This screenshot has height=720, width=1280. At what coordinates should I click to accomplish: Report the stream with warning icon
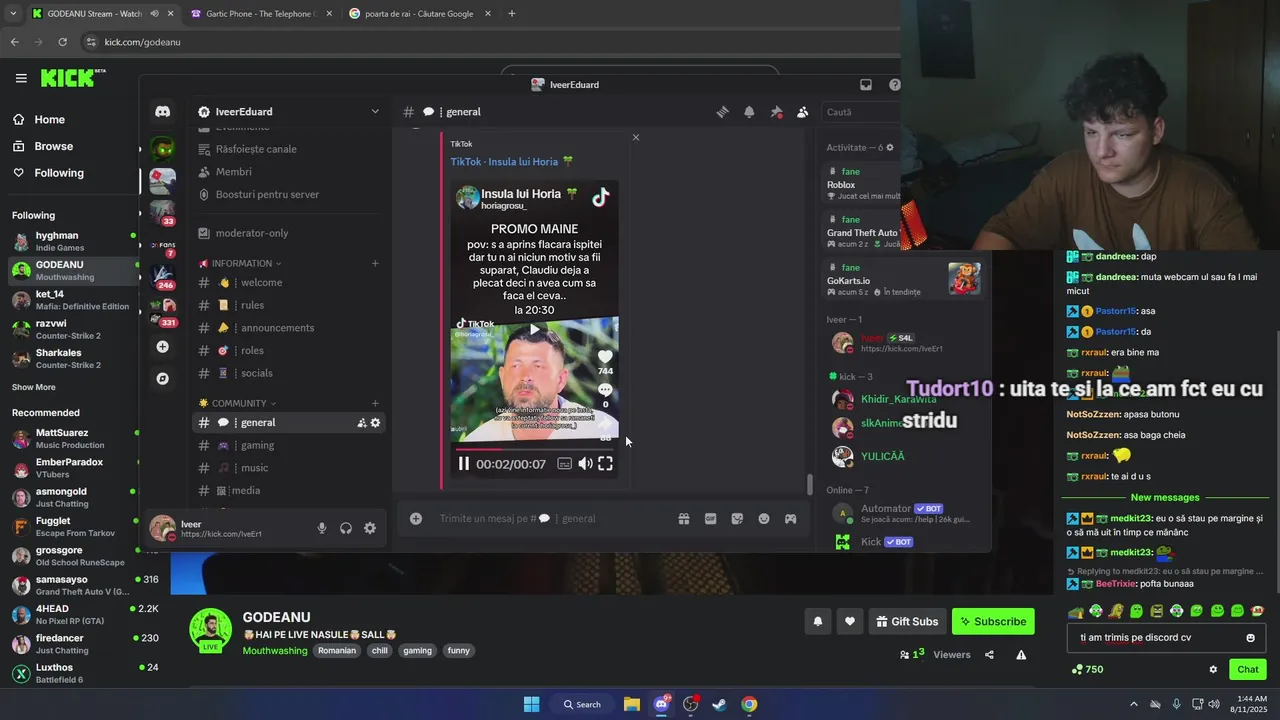(x=1021, y=655)
